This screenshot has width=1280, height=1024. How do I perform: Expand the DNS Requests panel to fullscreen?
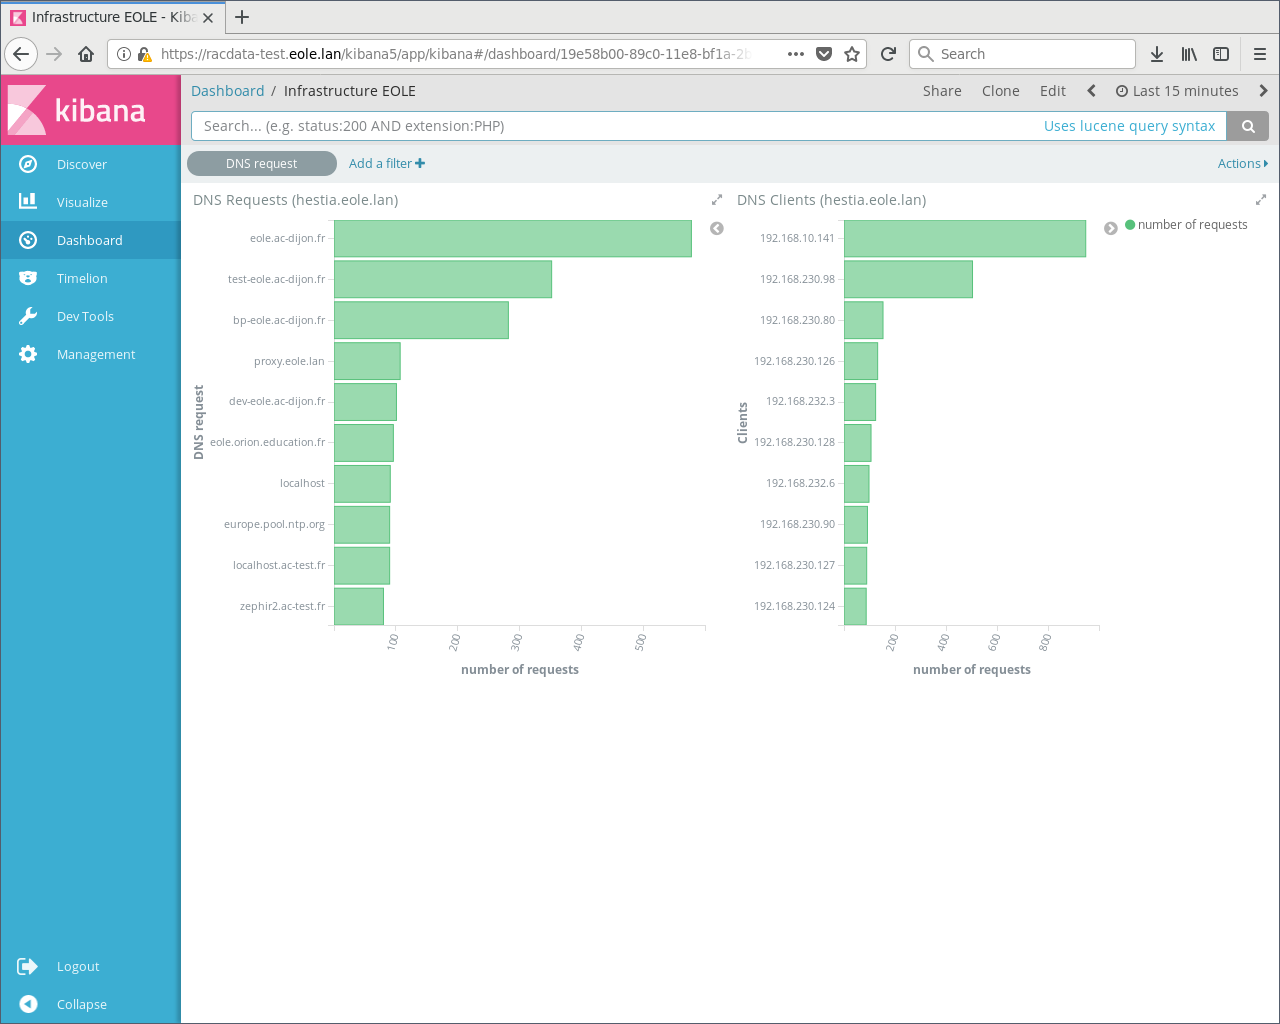[x=716, y=200]
